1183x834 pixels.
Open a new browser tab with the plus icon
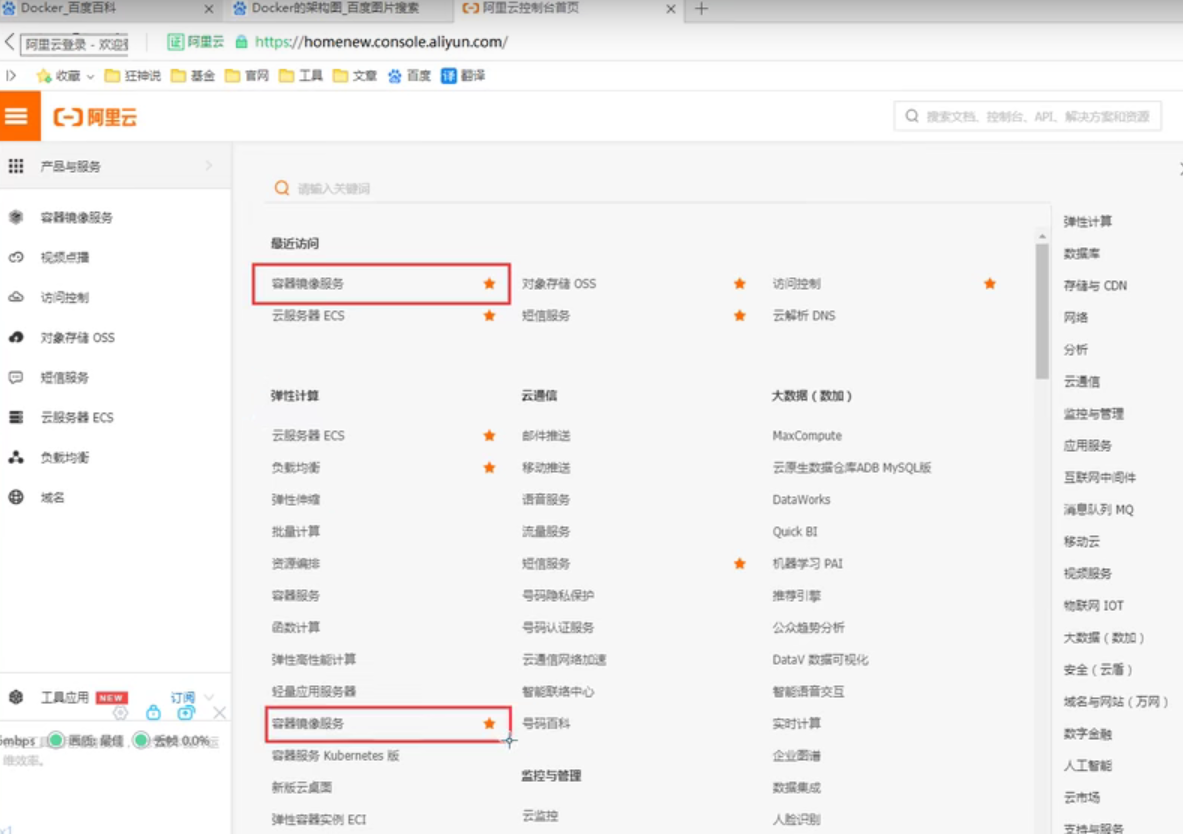point(701,8)
